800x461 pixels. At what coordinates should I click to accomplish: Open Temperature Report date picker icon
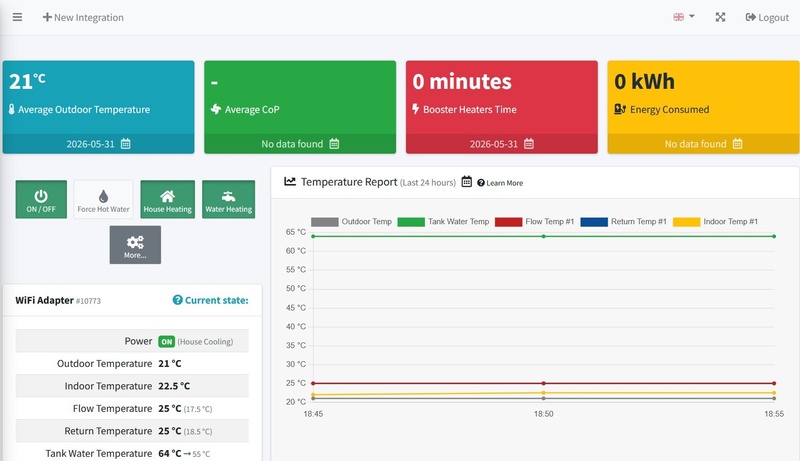point(466,182)
